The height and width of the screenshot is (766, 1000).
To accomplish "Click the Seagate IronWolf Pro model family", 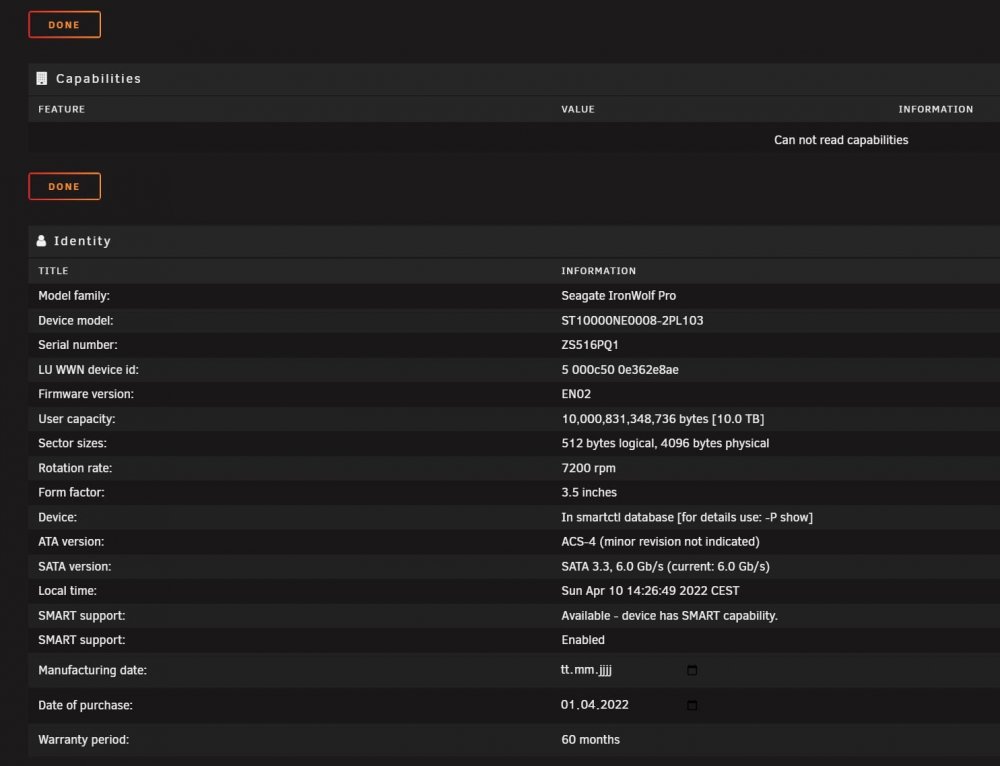I will point(619,295).
